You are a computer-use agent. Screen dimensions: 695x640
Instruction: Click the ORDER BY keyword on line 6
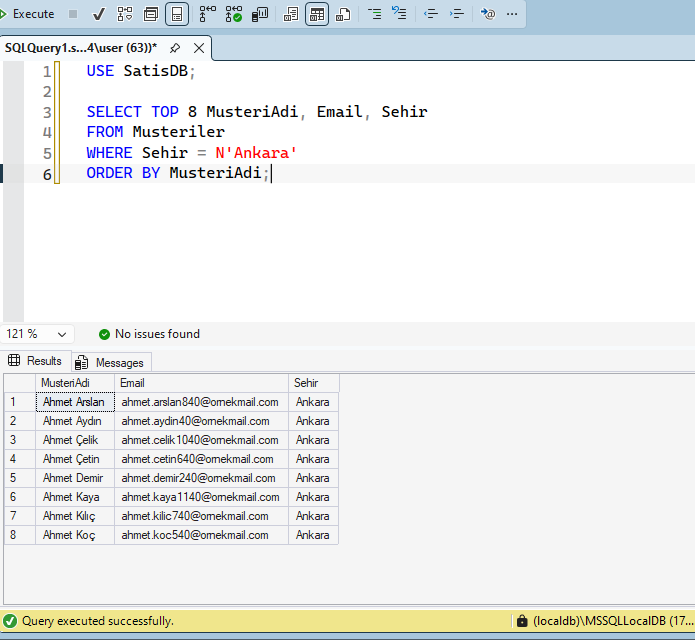(x=123, y=173)
